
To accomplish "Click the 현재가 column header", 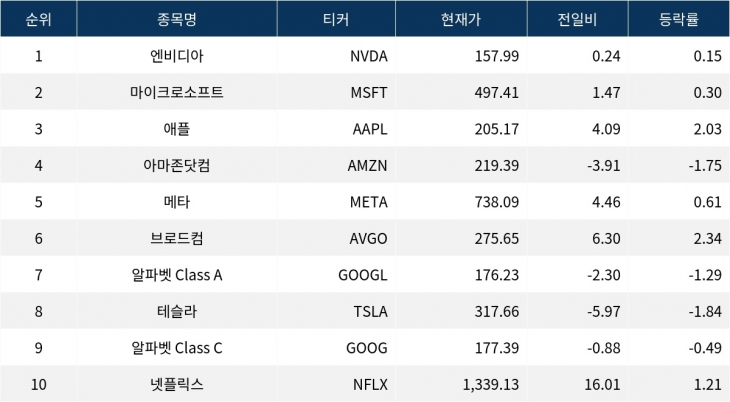I will point(461,18).
